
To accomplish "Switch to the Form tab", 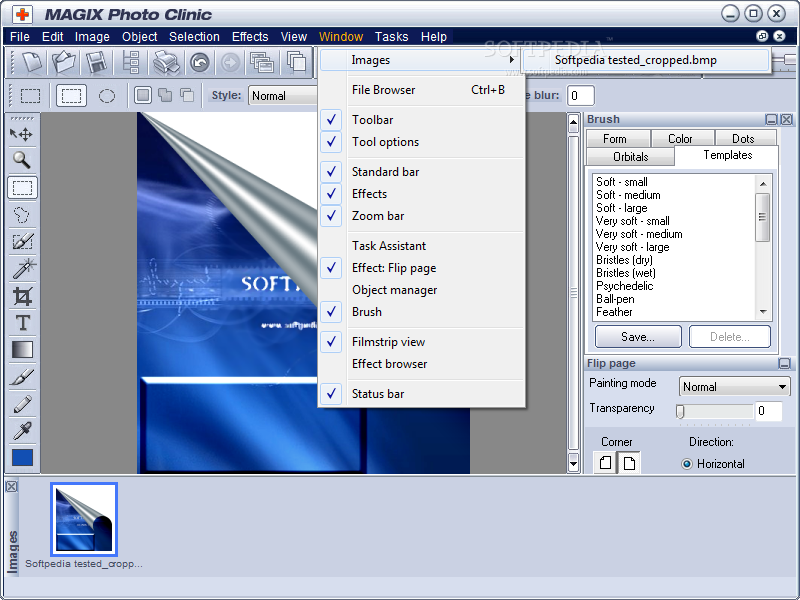I will (615, 139).
